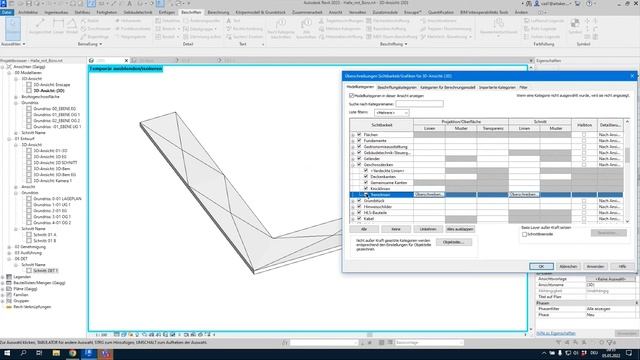Click the category list vertical scrollbar
This screenshot has width=640, height=360.
tap(627, 171)
